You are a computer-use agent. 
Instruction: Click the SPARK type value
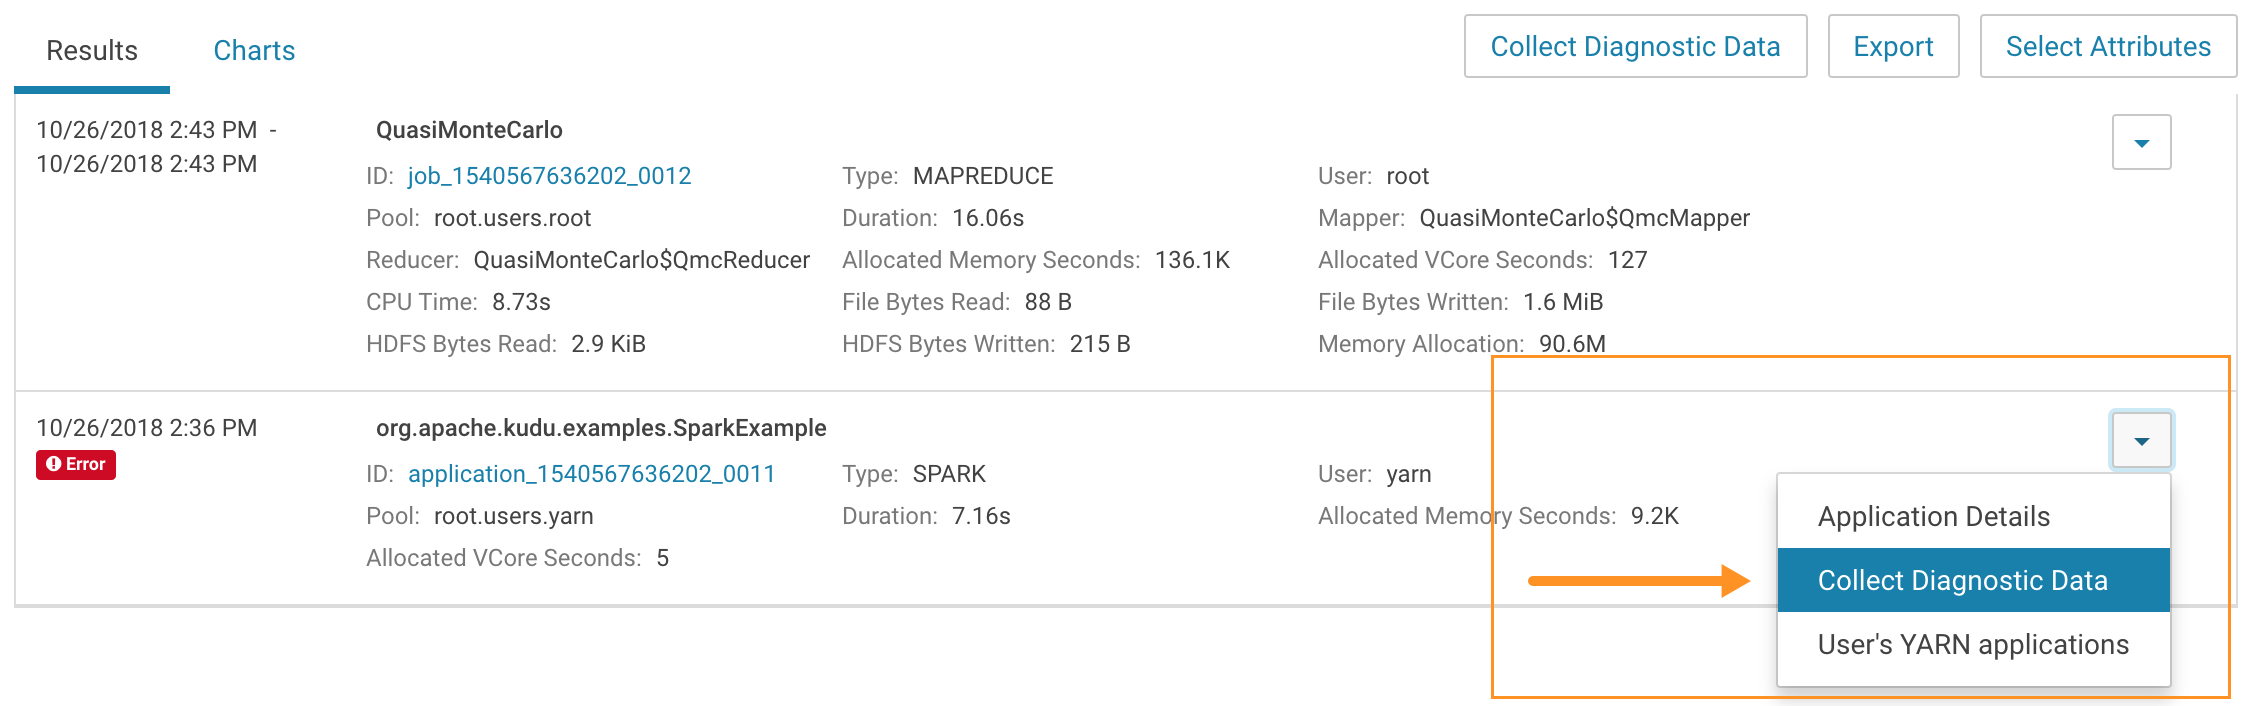click(949, 474)
